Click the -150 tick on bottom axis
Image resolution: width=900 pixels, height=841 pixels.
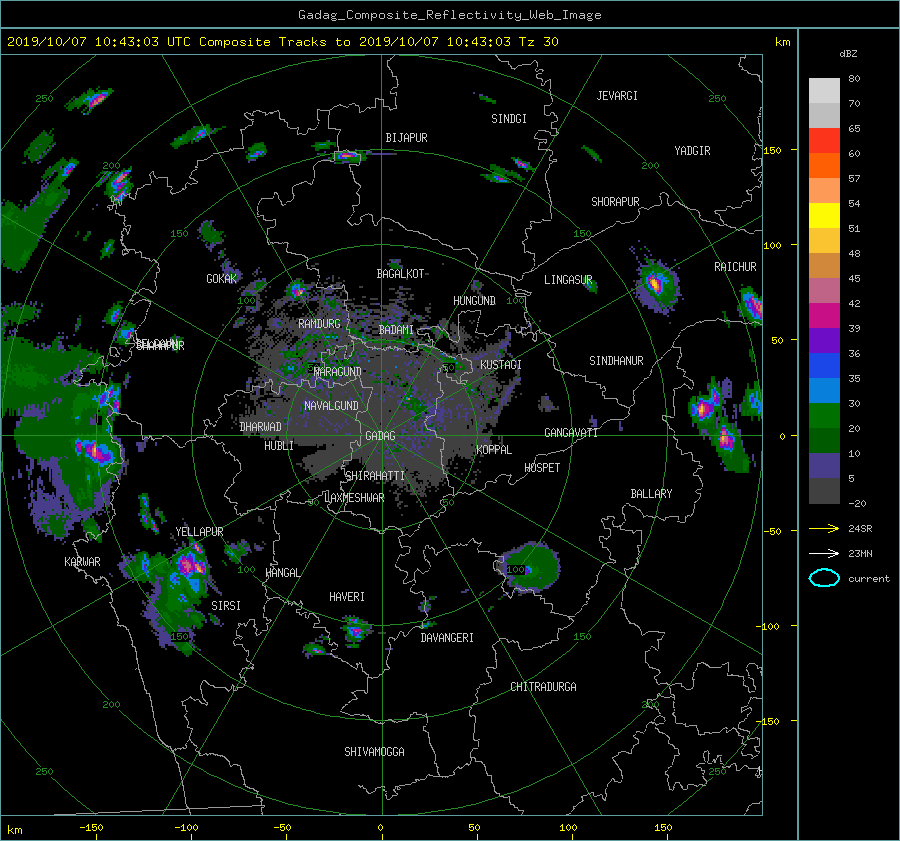(x=91, y=828)
